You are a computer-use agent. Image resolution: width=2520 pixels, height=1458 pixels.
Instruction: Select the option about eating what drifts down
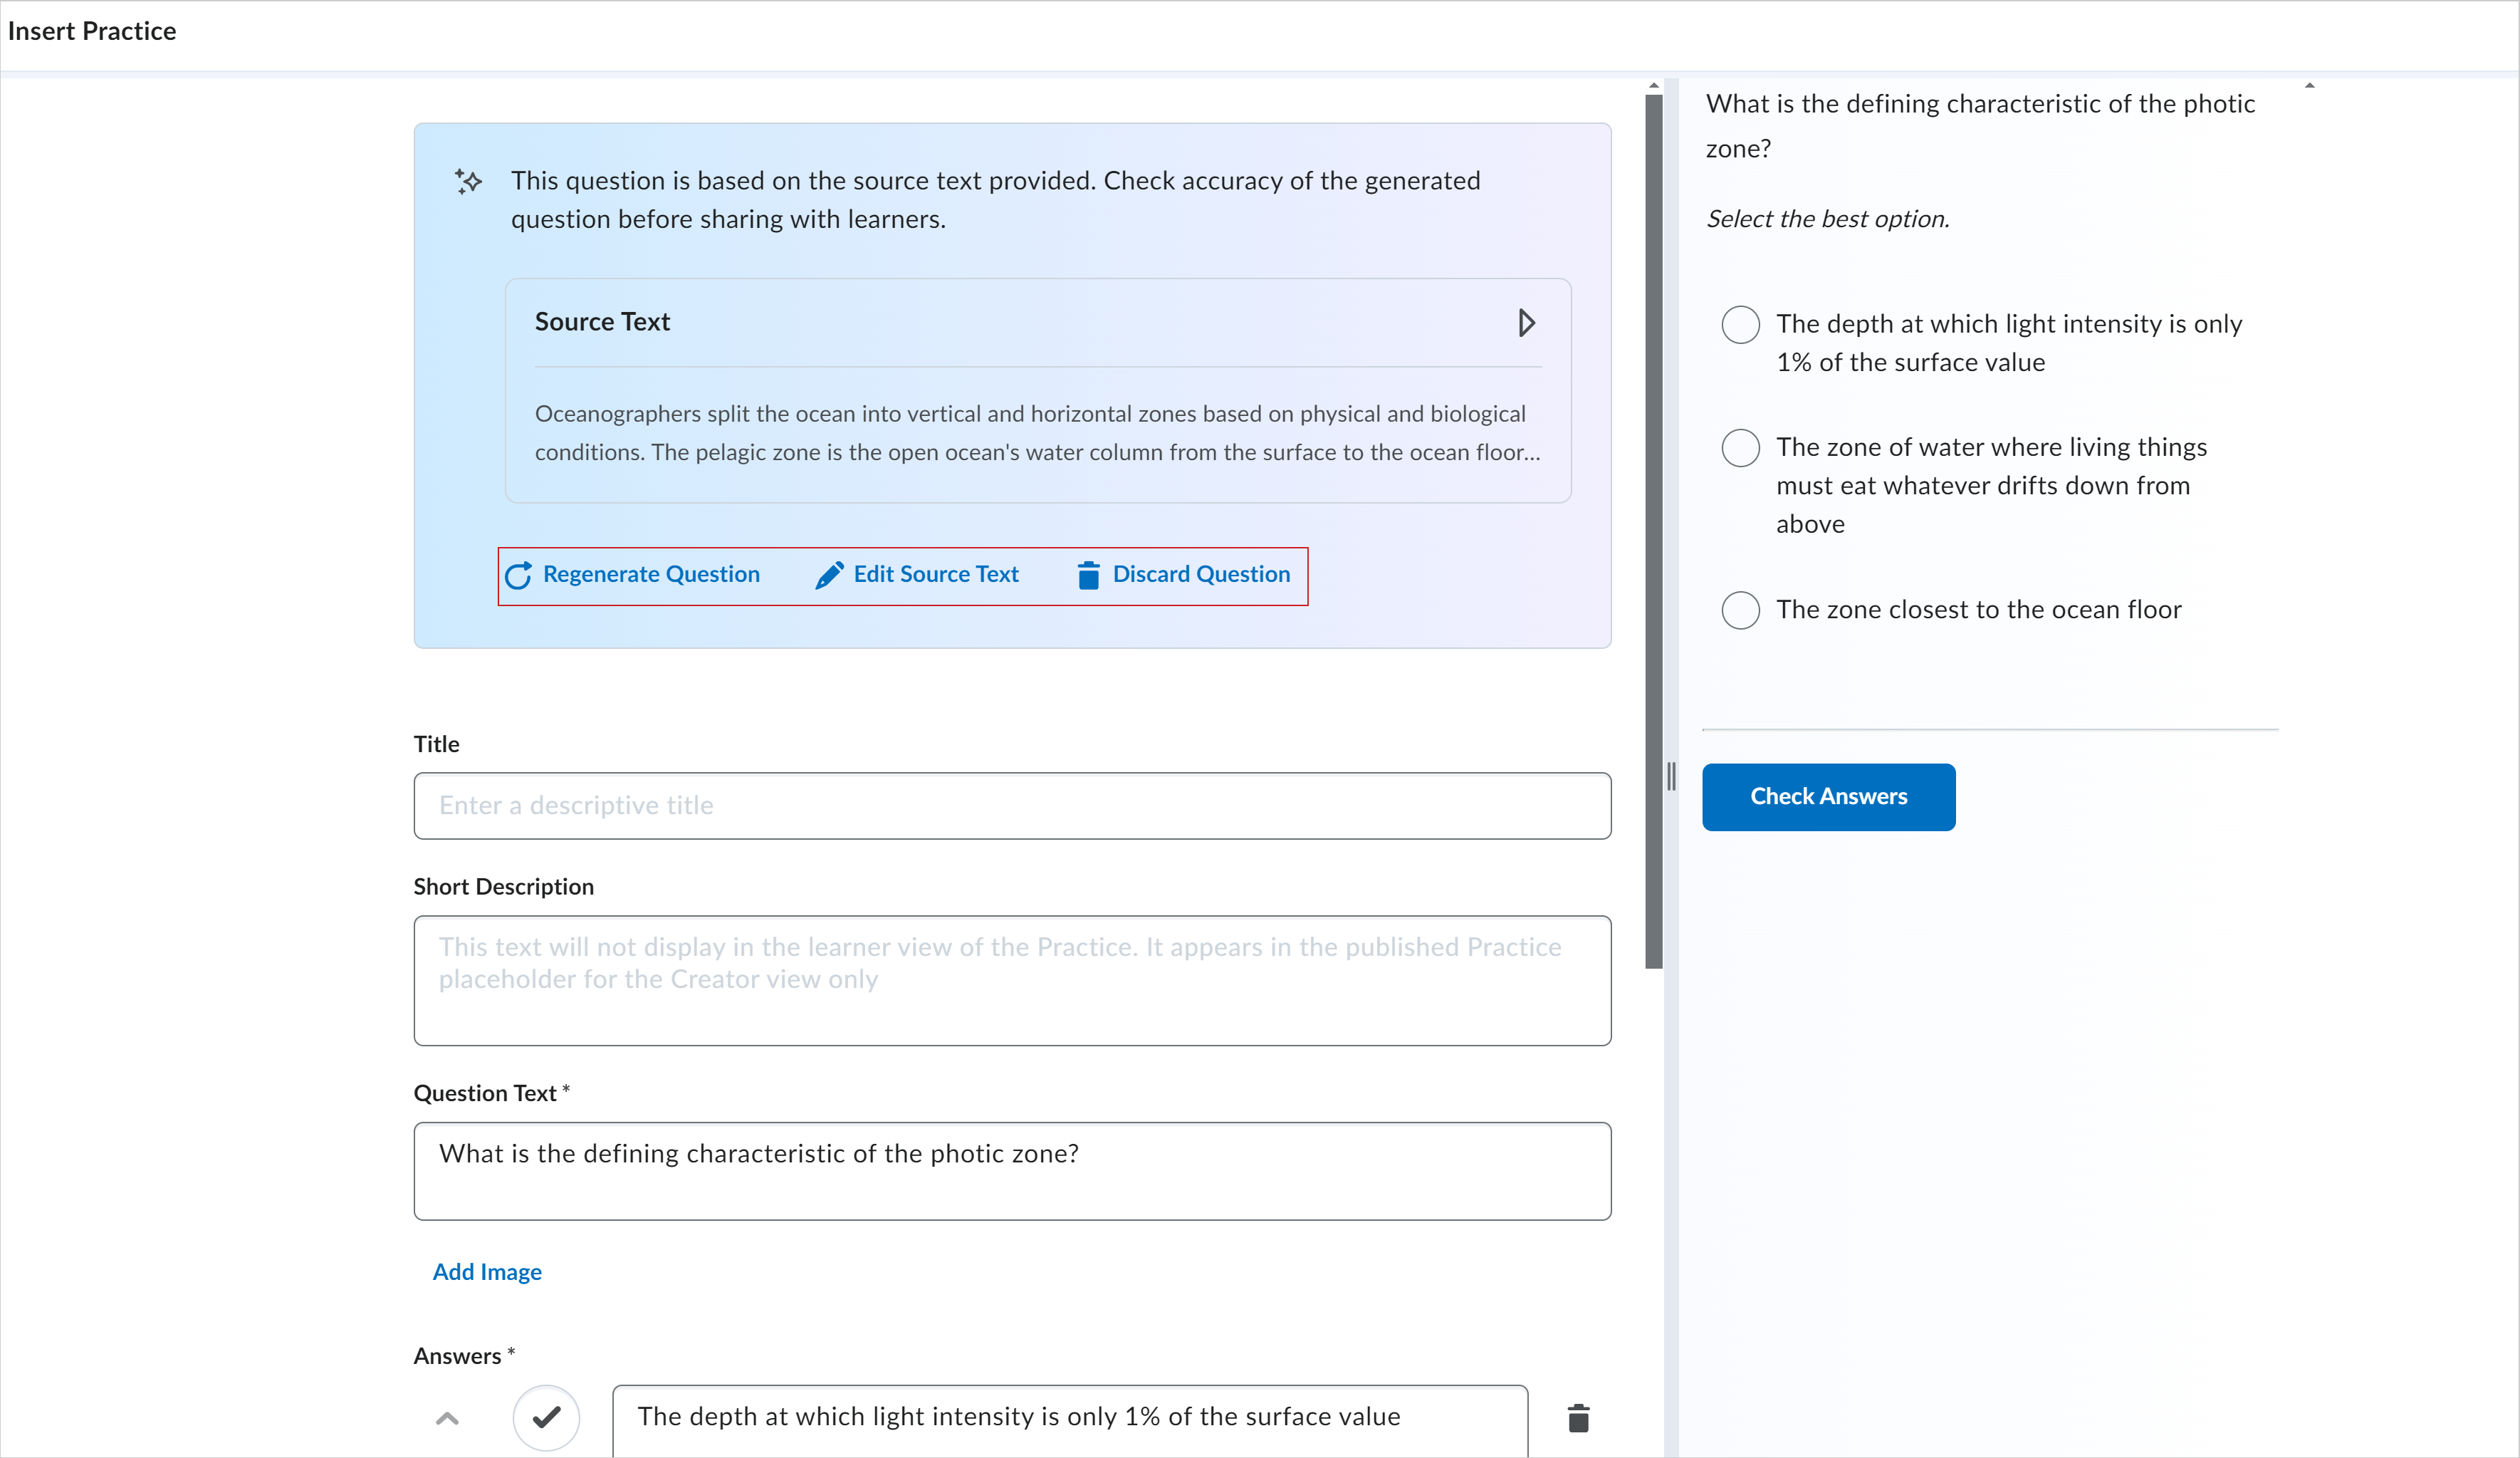coord(1740,448)
